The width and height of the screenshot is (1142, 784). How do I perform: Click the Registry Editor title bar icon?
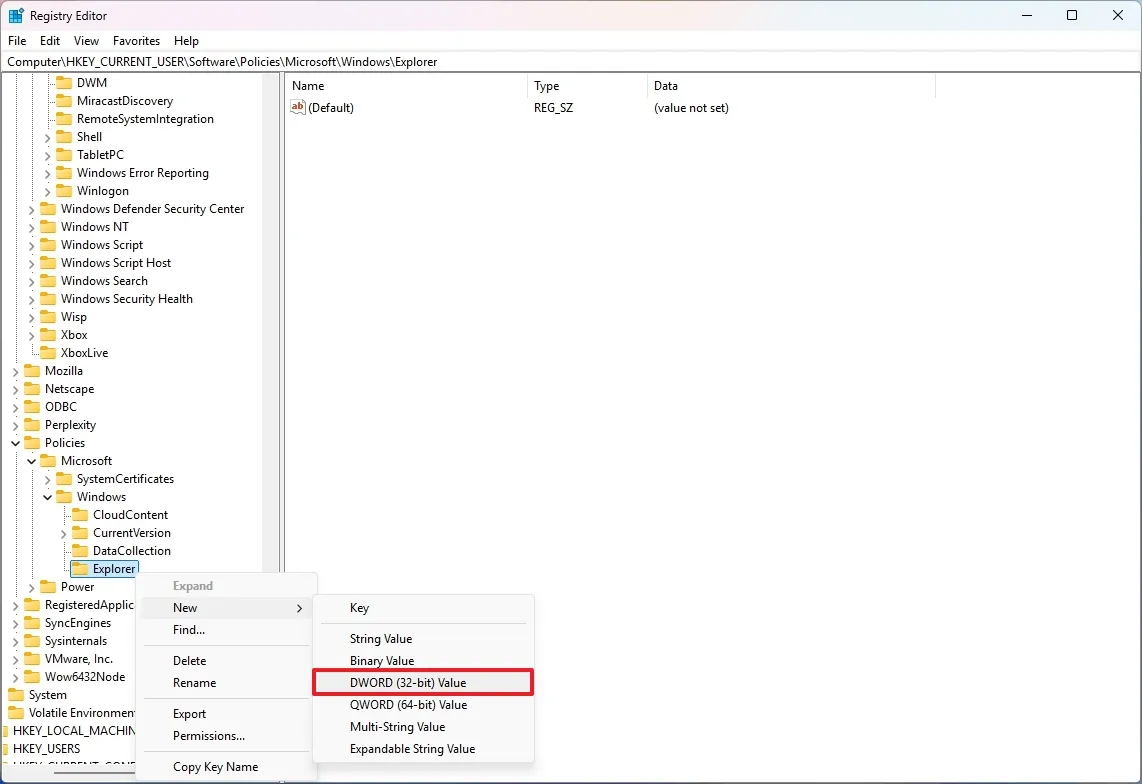(x=16, y=15)
